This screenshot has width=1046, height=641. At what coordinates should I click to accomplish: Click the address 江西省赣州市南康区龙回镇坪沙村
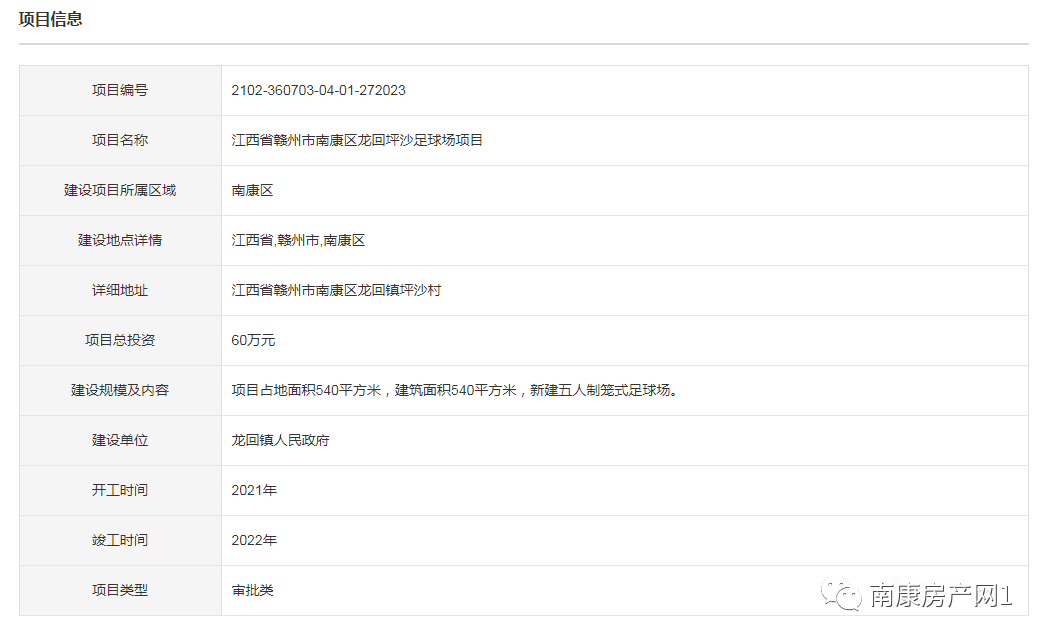(x=336, y=290)
